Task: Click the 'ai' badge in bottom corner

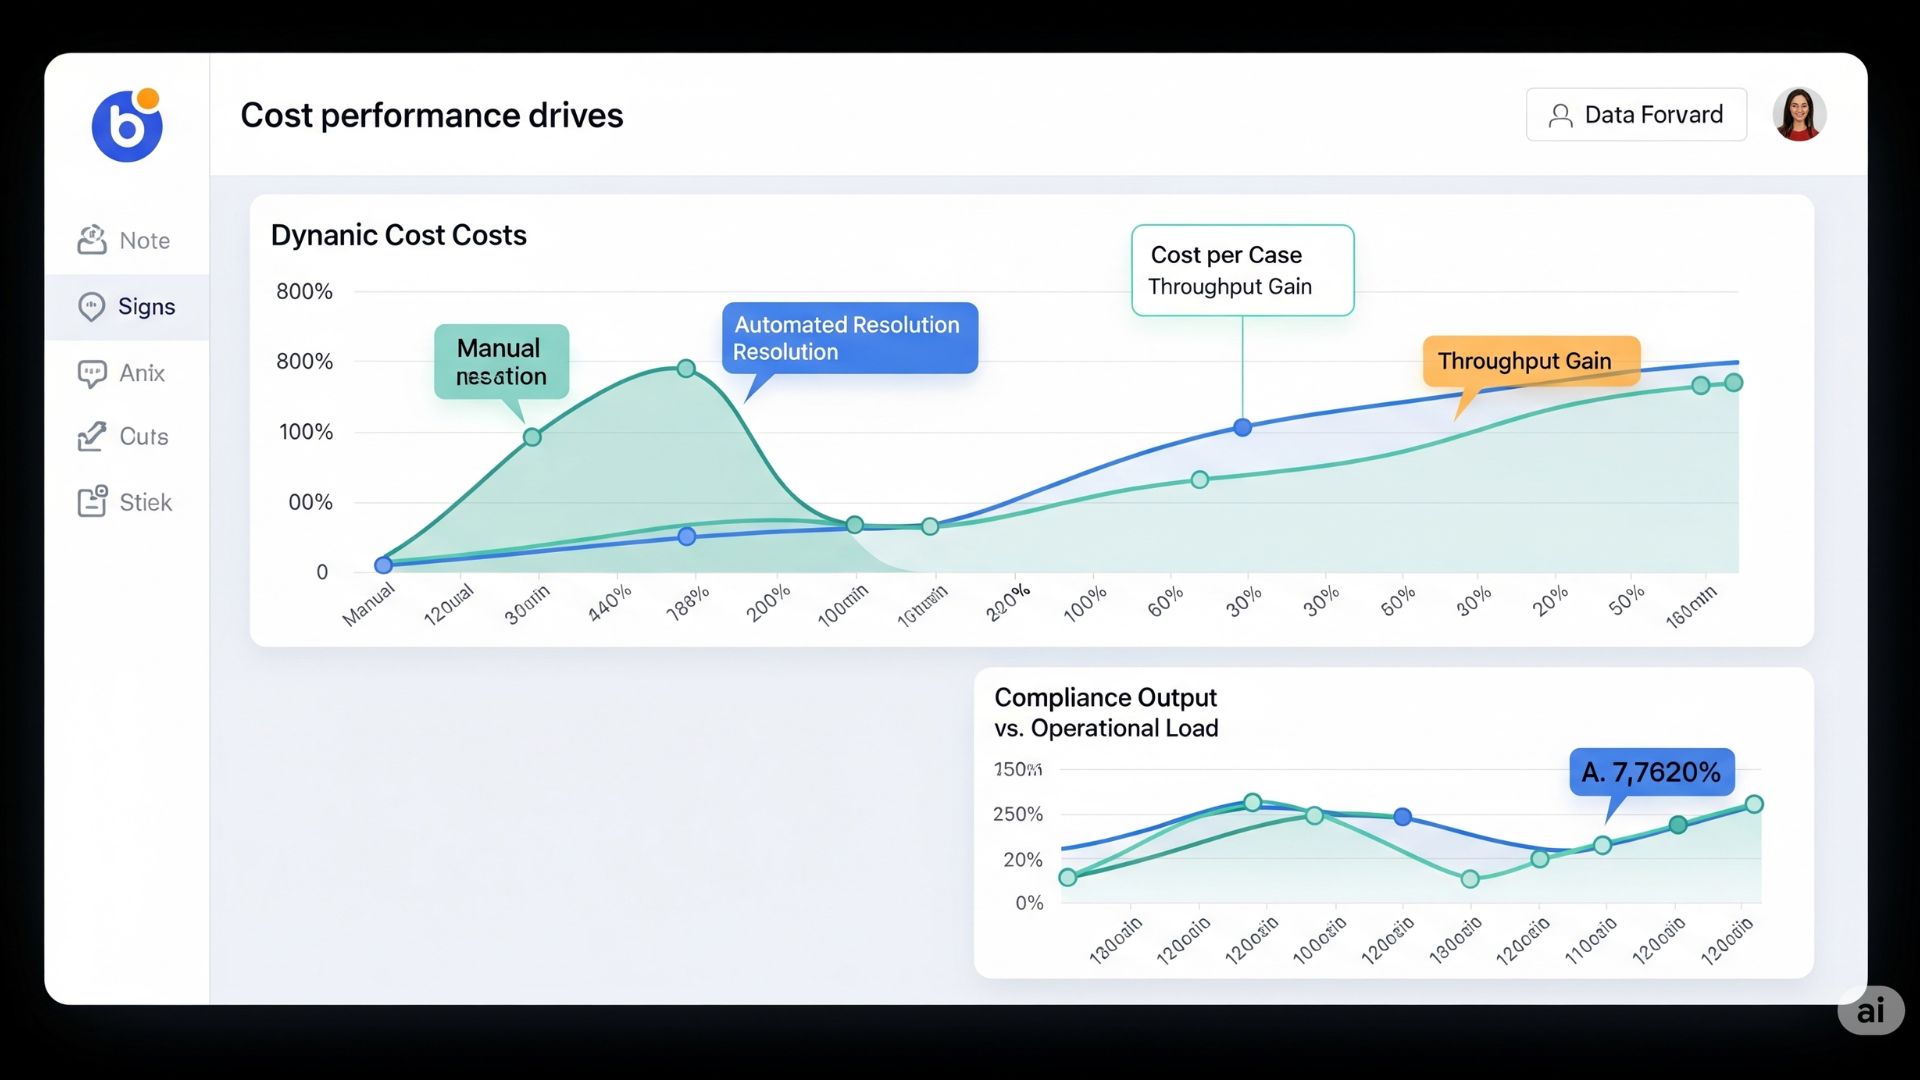Action: point(1870,1011)
